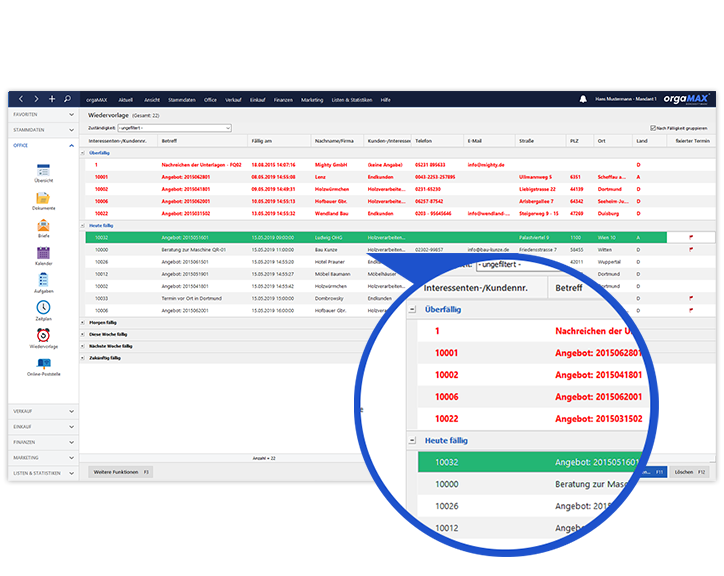
Task: Open Wiedervorlage alarm clock icon
Action: 43,338
